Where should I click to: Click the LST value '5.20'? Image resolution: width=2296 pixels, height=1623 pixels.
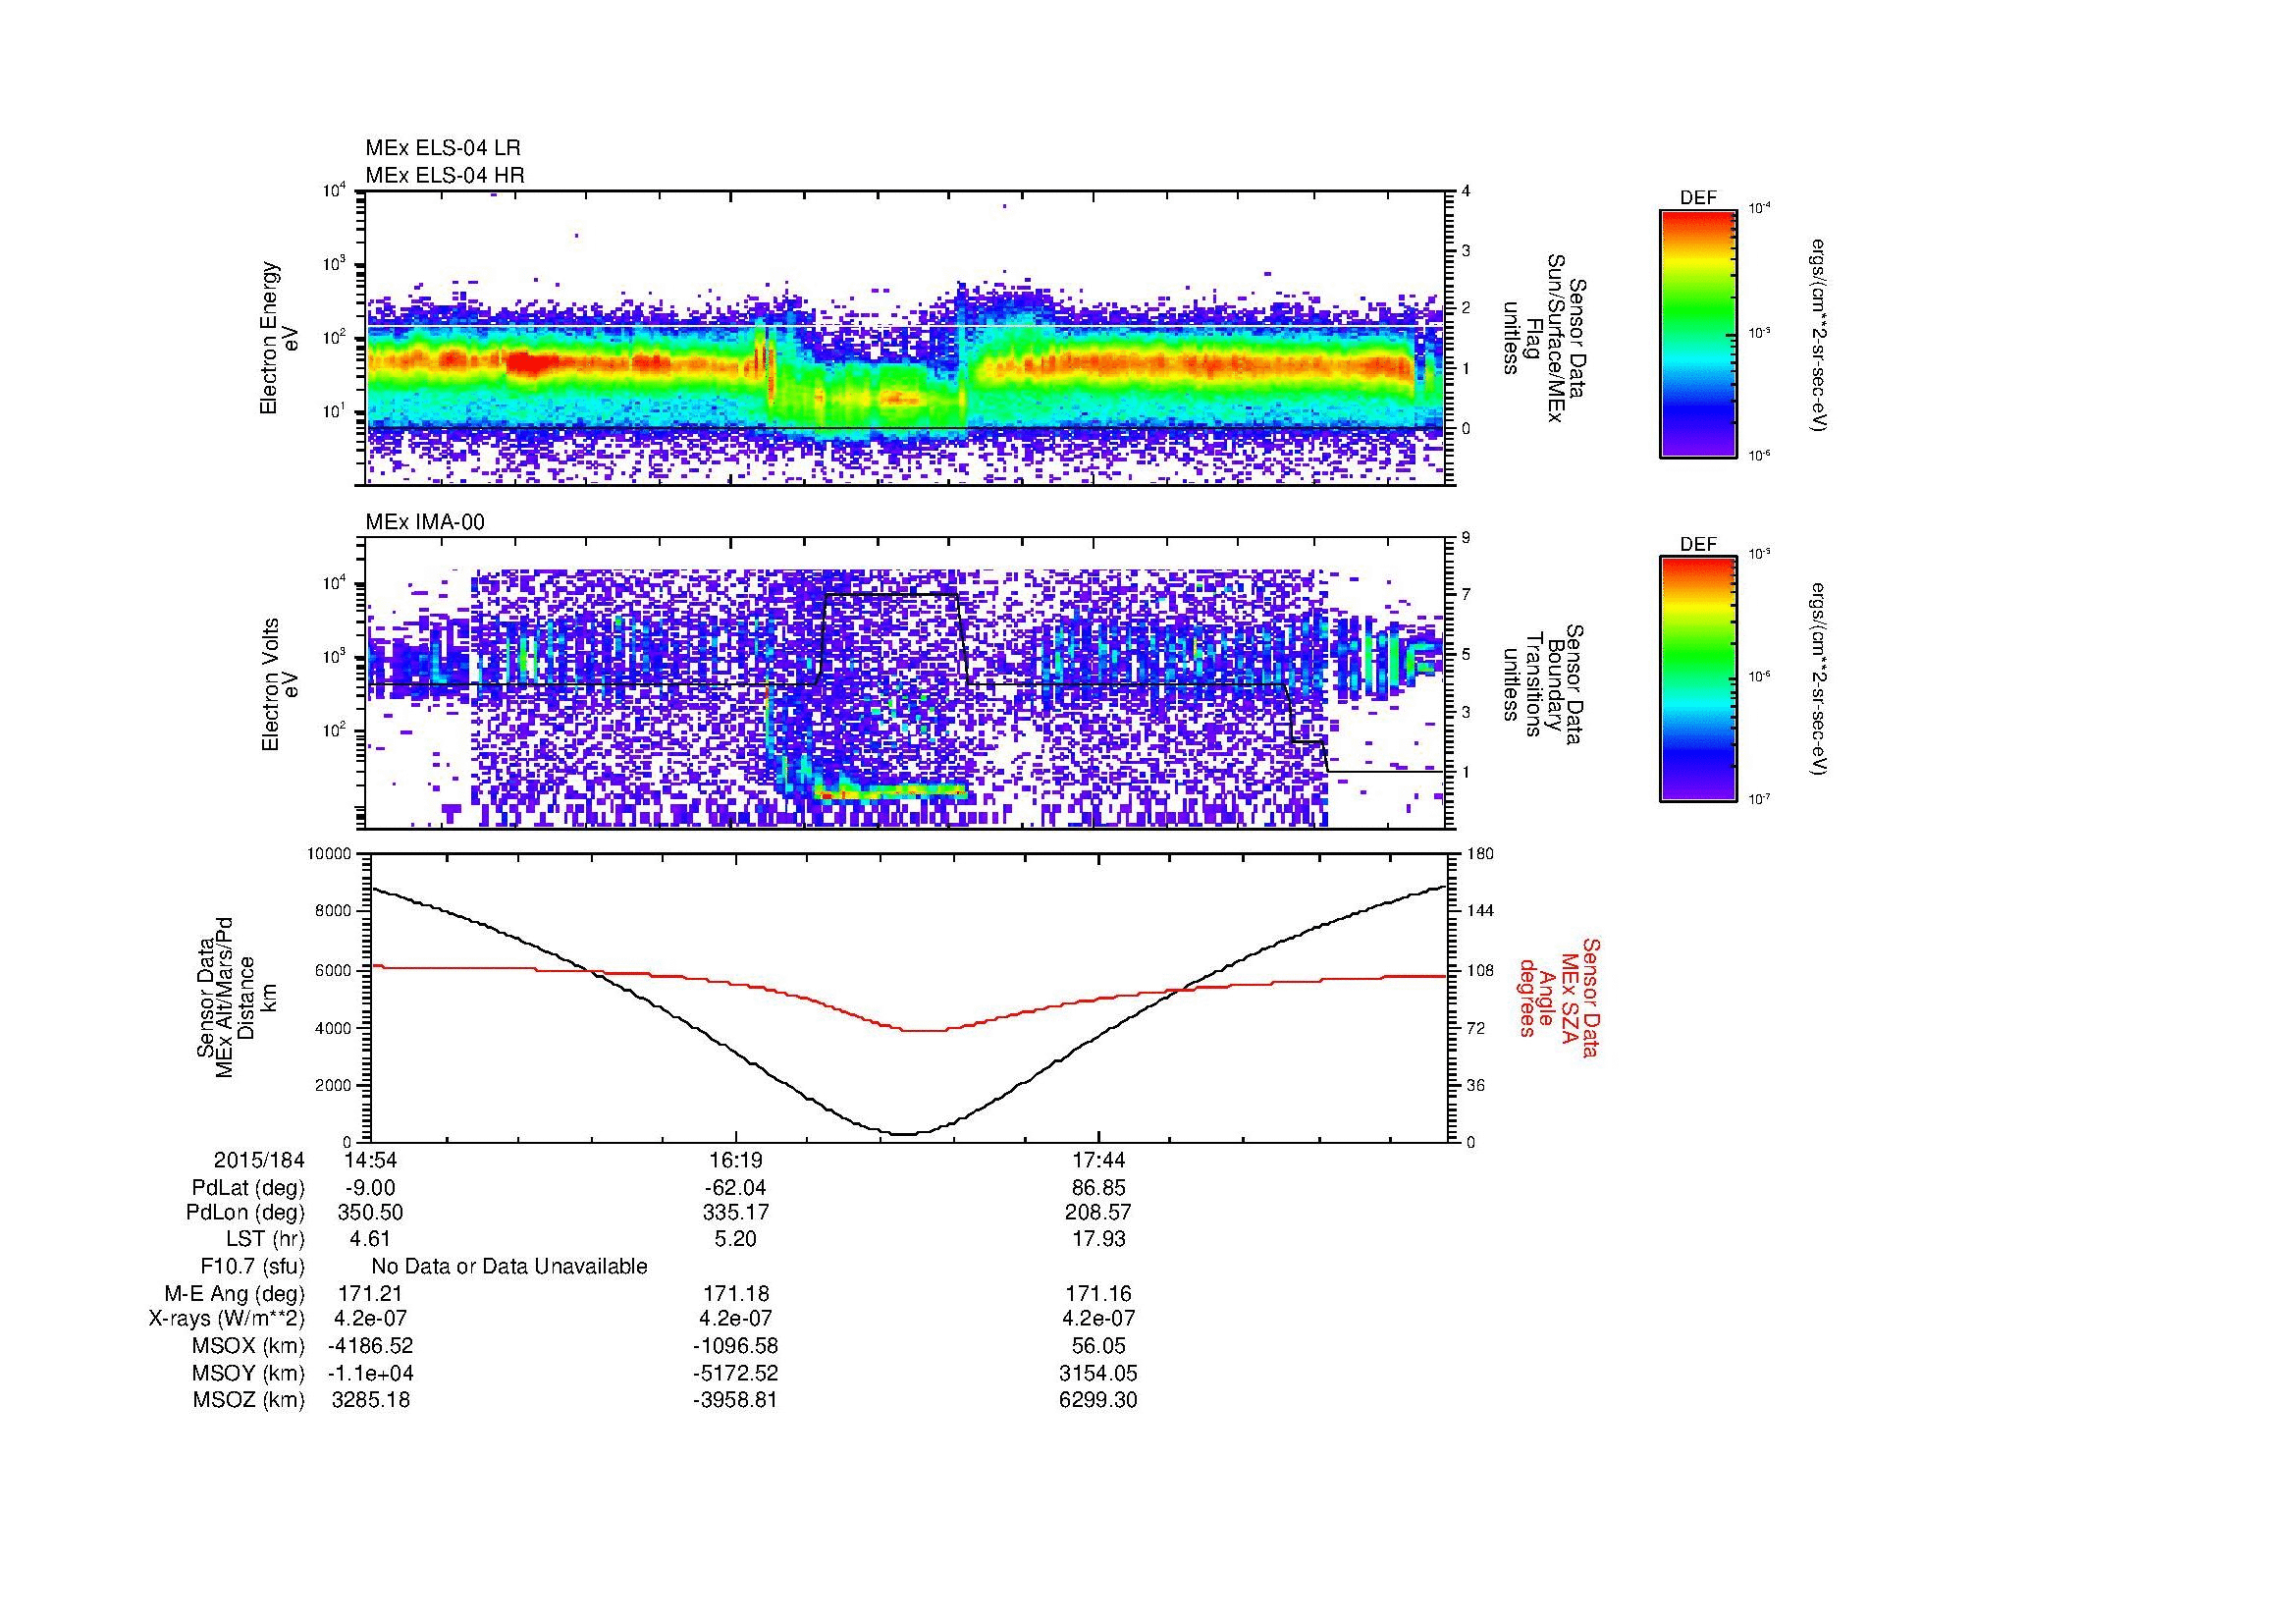point(735,1240)
